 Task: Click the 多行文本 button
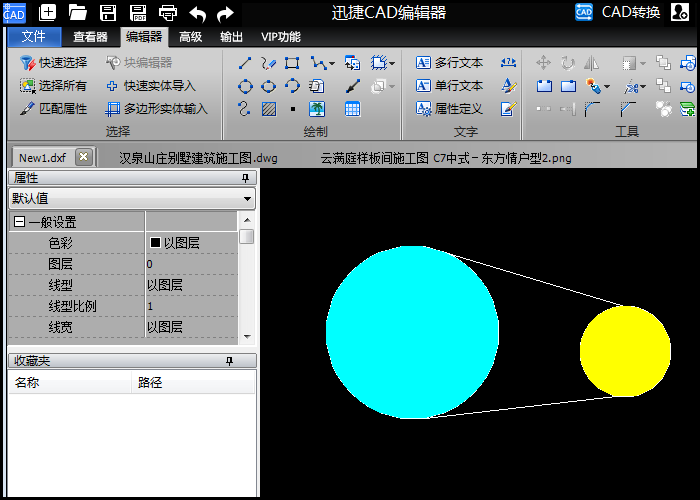[450, 63]
